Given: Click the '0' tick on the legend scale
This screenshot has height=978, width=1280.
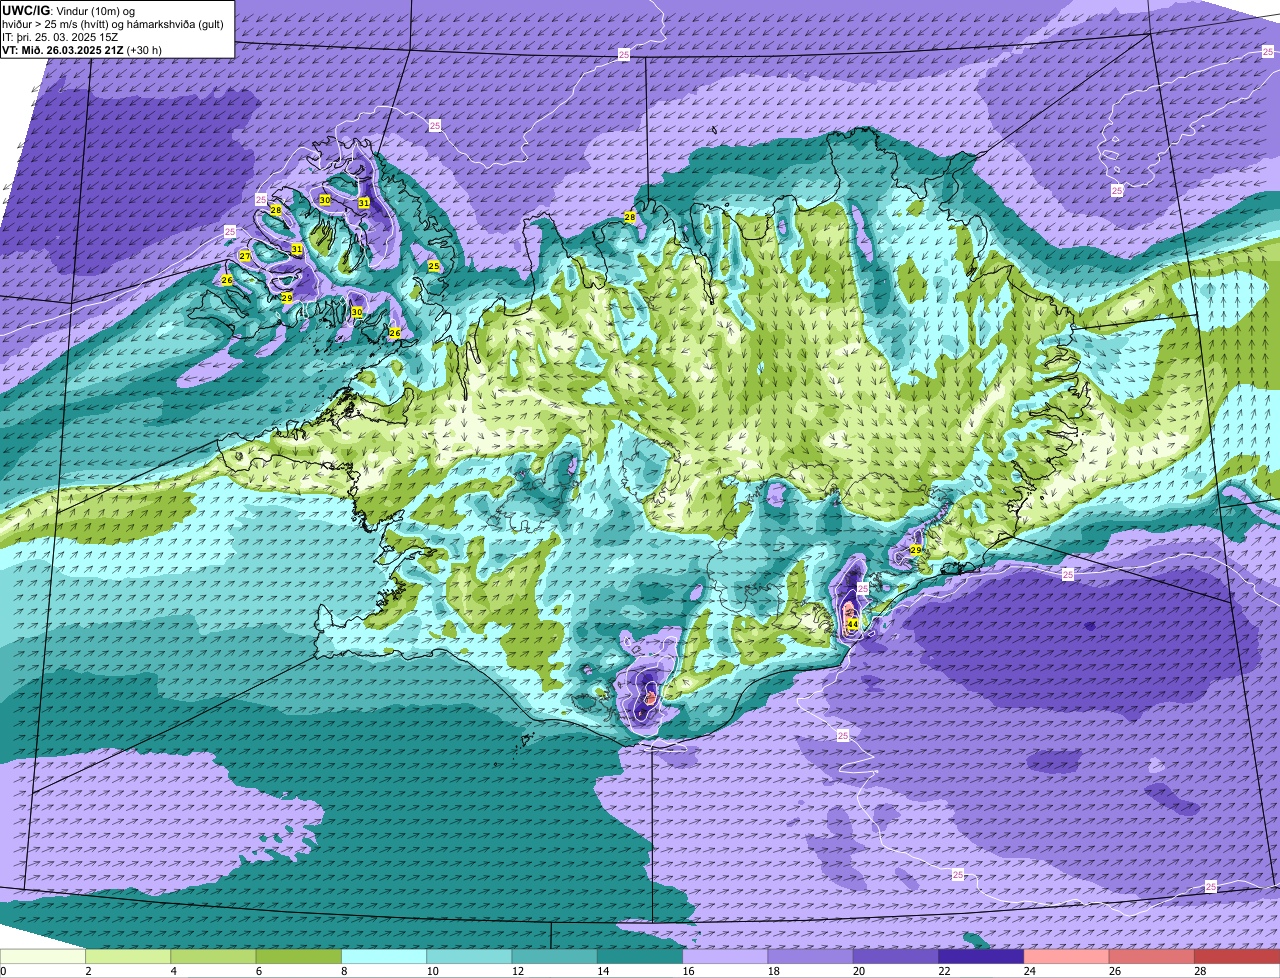Looking at the screenshot, I should [x=3, y=971].
